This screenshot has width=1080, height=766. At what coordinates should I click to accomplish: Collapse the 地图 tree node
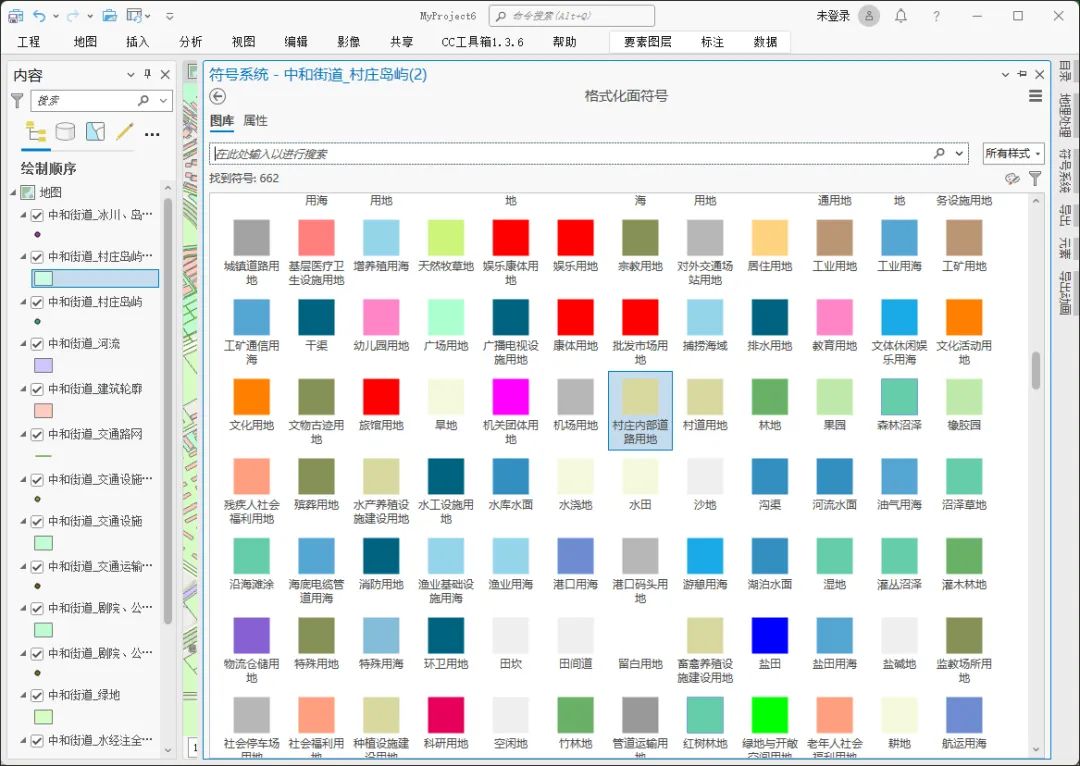13,192
